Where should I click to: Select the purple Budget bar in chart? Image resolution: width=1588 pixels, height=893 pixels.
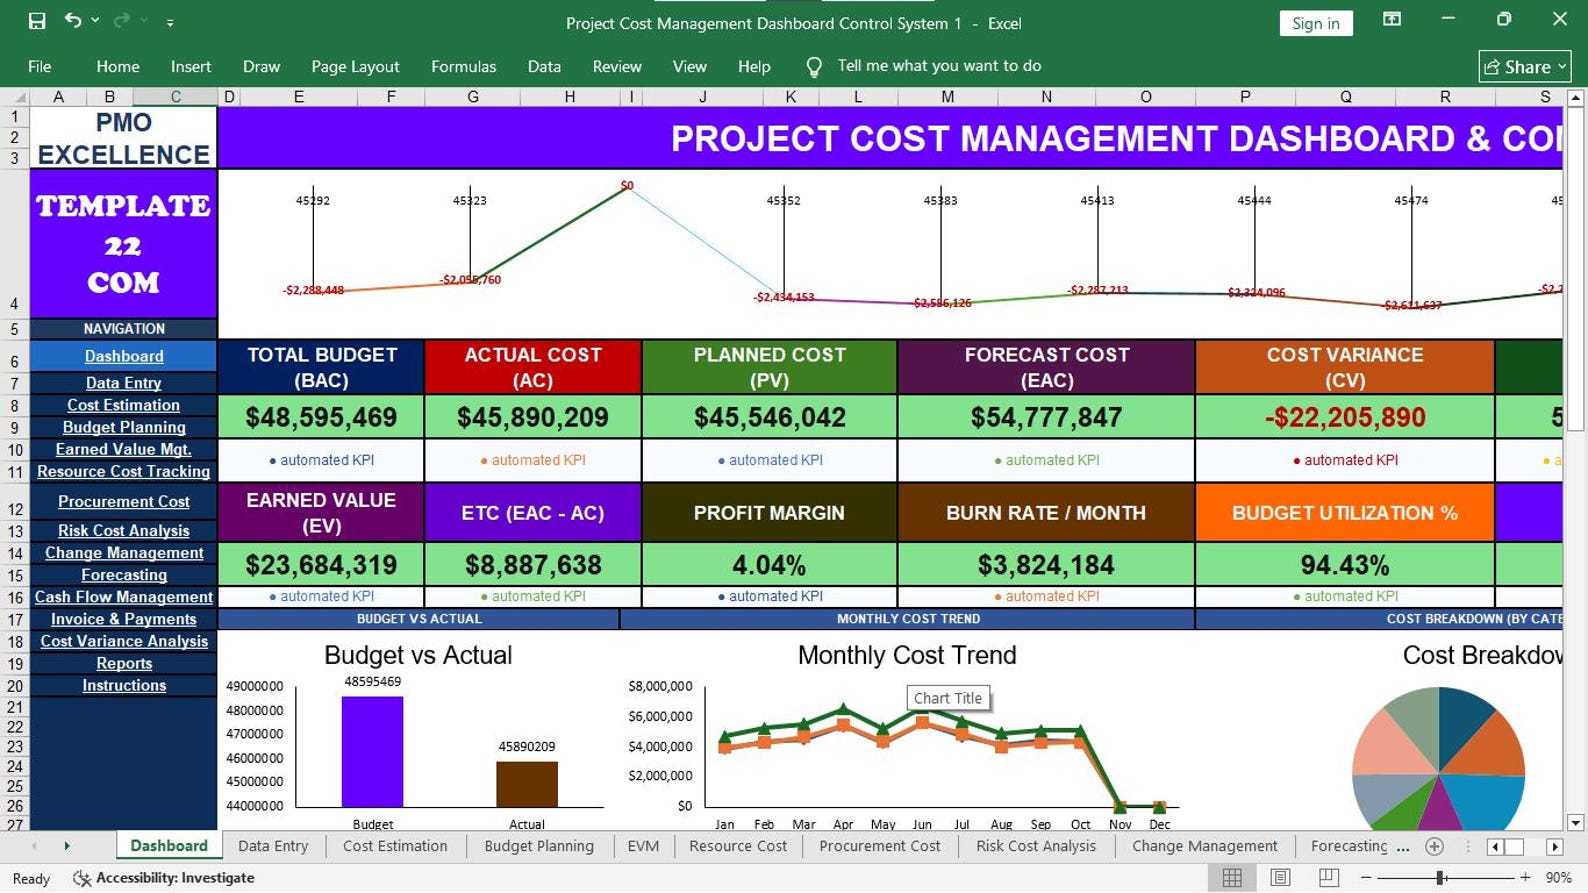pos(372,751)
